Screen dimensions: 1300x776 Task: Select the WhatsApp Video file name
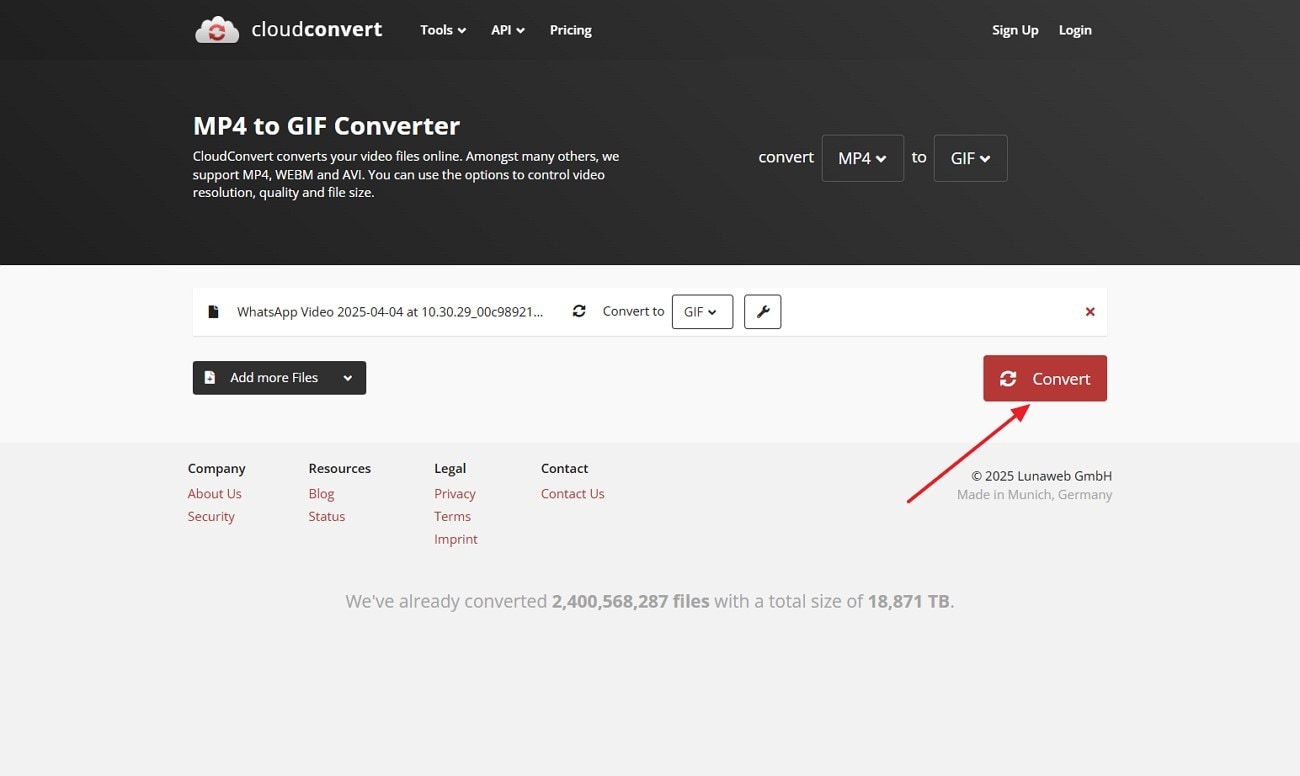click(390, 312)
